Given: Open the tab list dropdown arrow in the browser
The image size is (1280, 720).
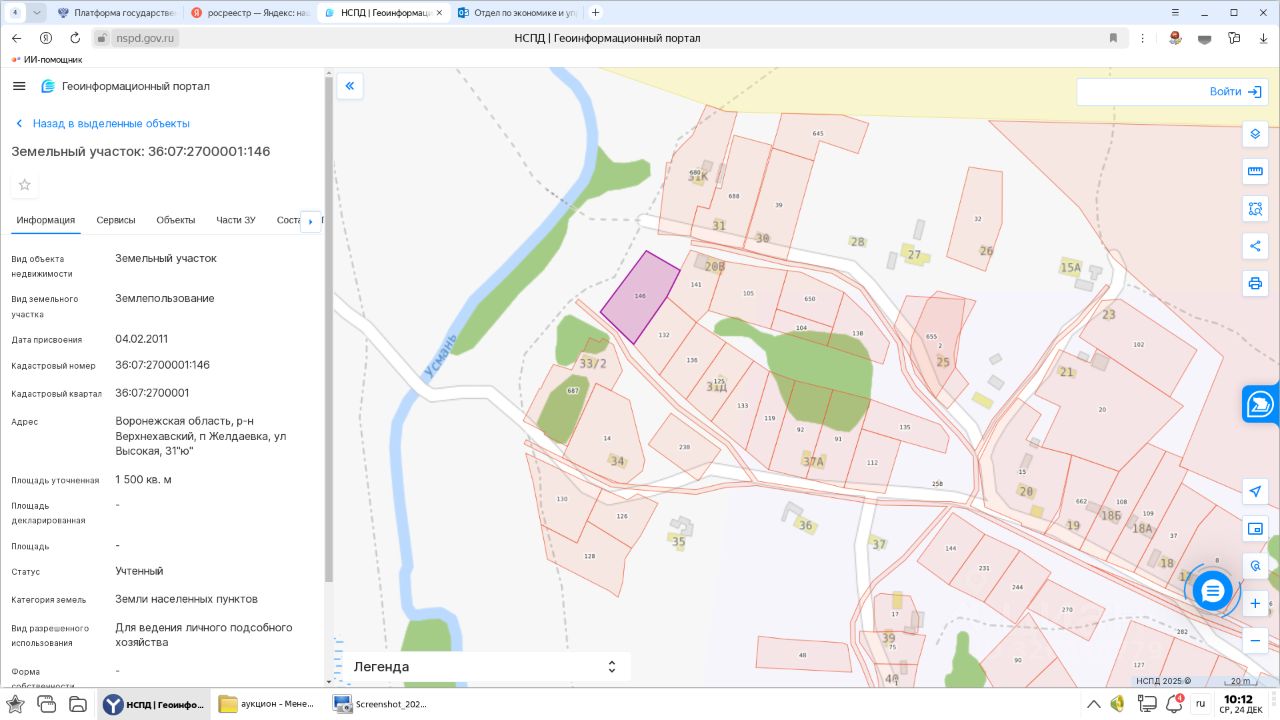Looking at the screenshot, I should [37, 12].
